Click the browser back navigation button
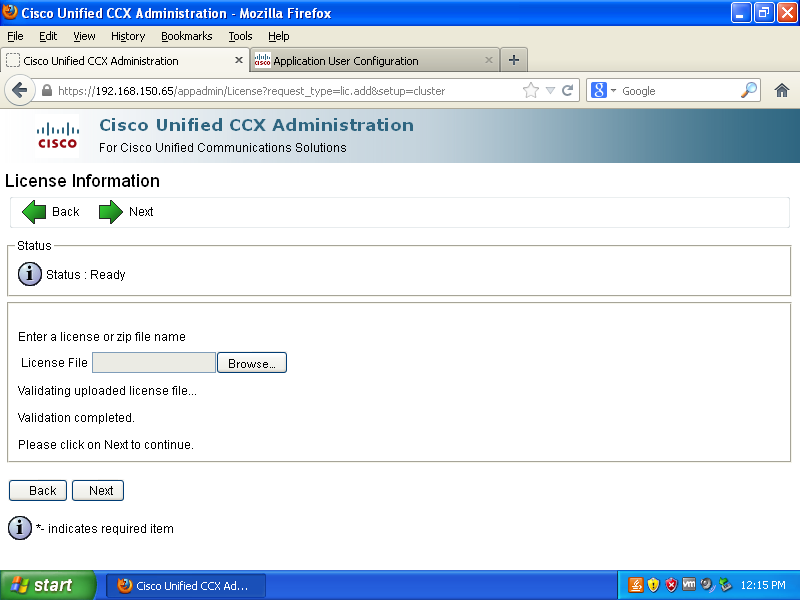 pyautogui.click(x=19, y=91)
